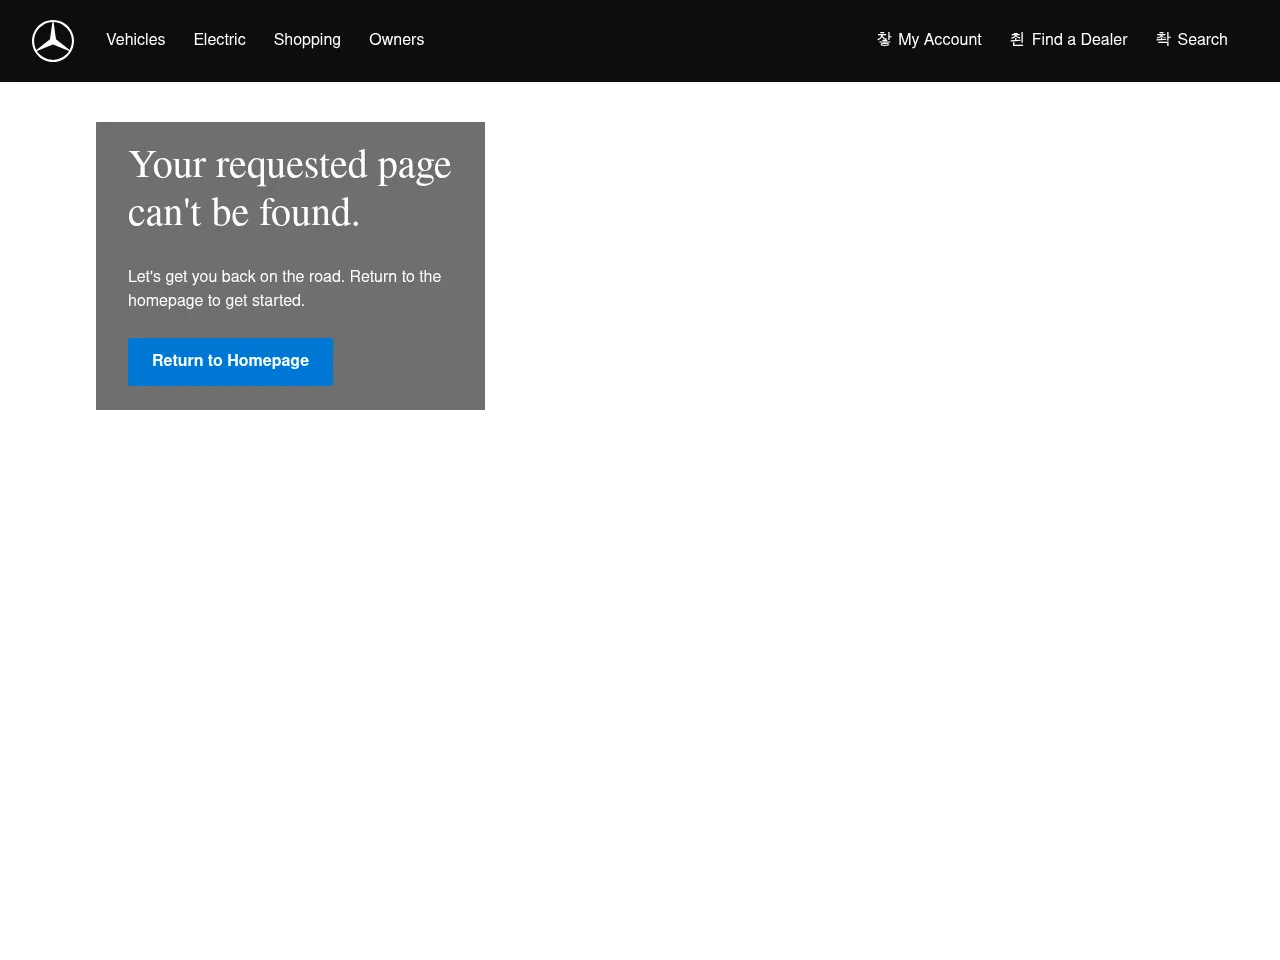Click blank white area below the error card
Viewport: 1280px width, 960px height.
290,600
